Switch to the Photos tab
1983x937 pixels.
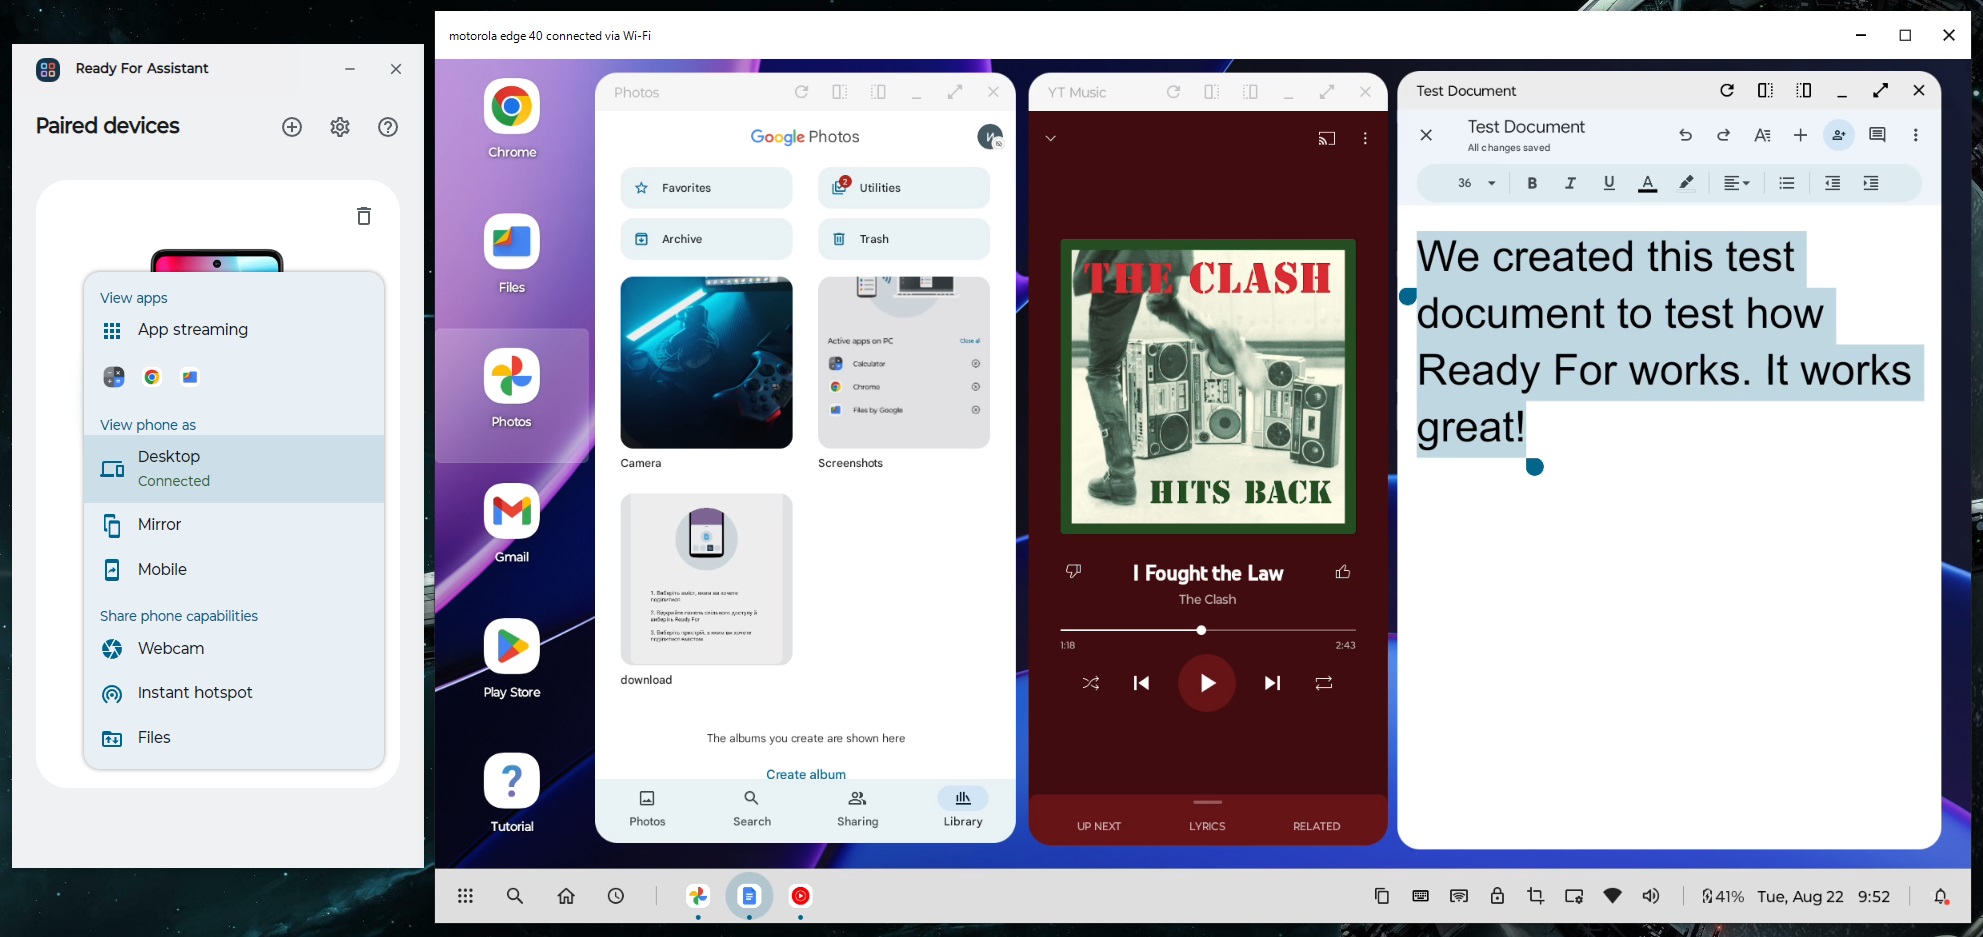point(647,809)
